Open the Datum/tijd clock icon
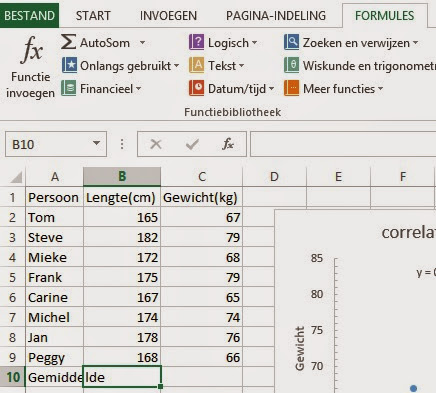Viewport: 436px width, 393px height. coord(196,88)
